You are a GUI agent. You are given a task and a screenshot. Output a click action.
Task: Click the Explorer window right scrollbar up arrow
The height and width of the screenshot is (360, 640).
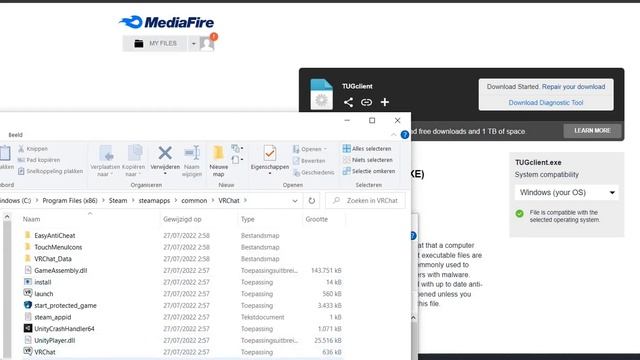click(x=413, y=318)
